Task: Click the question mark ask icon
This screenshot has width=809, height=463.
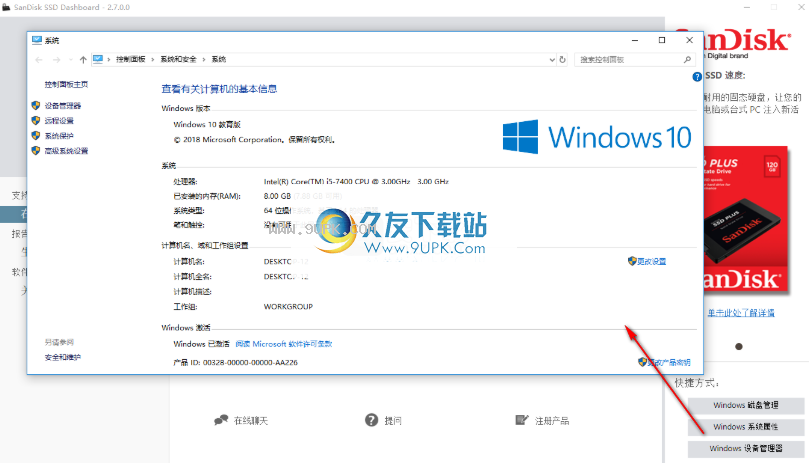Action: (371, 420)
